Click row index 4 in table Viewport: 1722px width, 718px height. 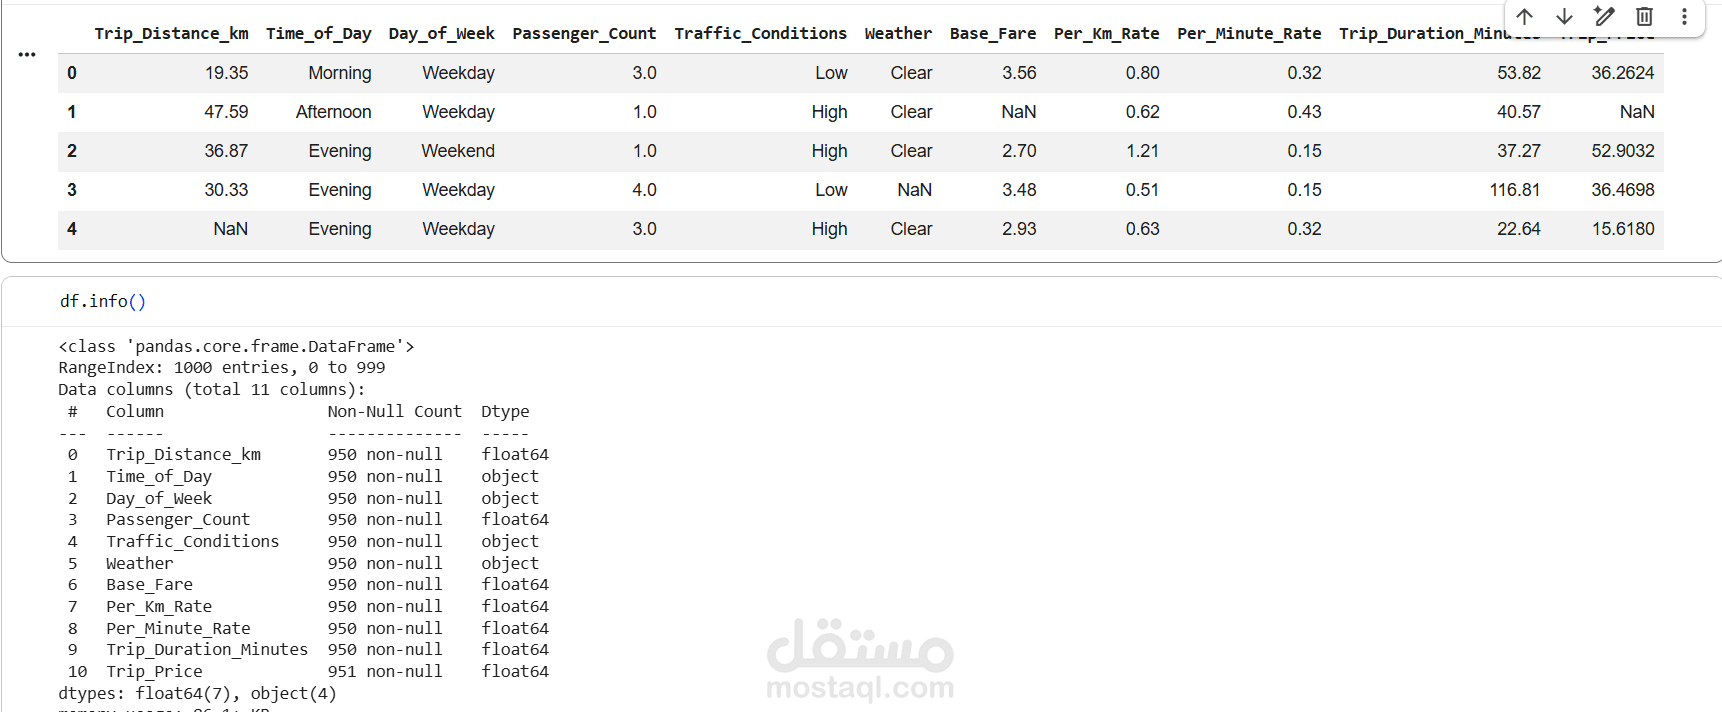72,229
